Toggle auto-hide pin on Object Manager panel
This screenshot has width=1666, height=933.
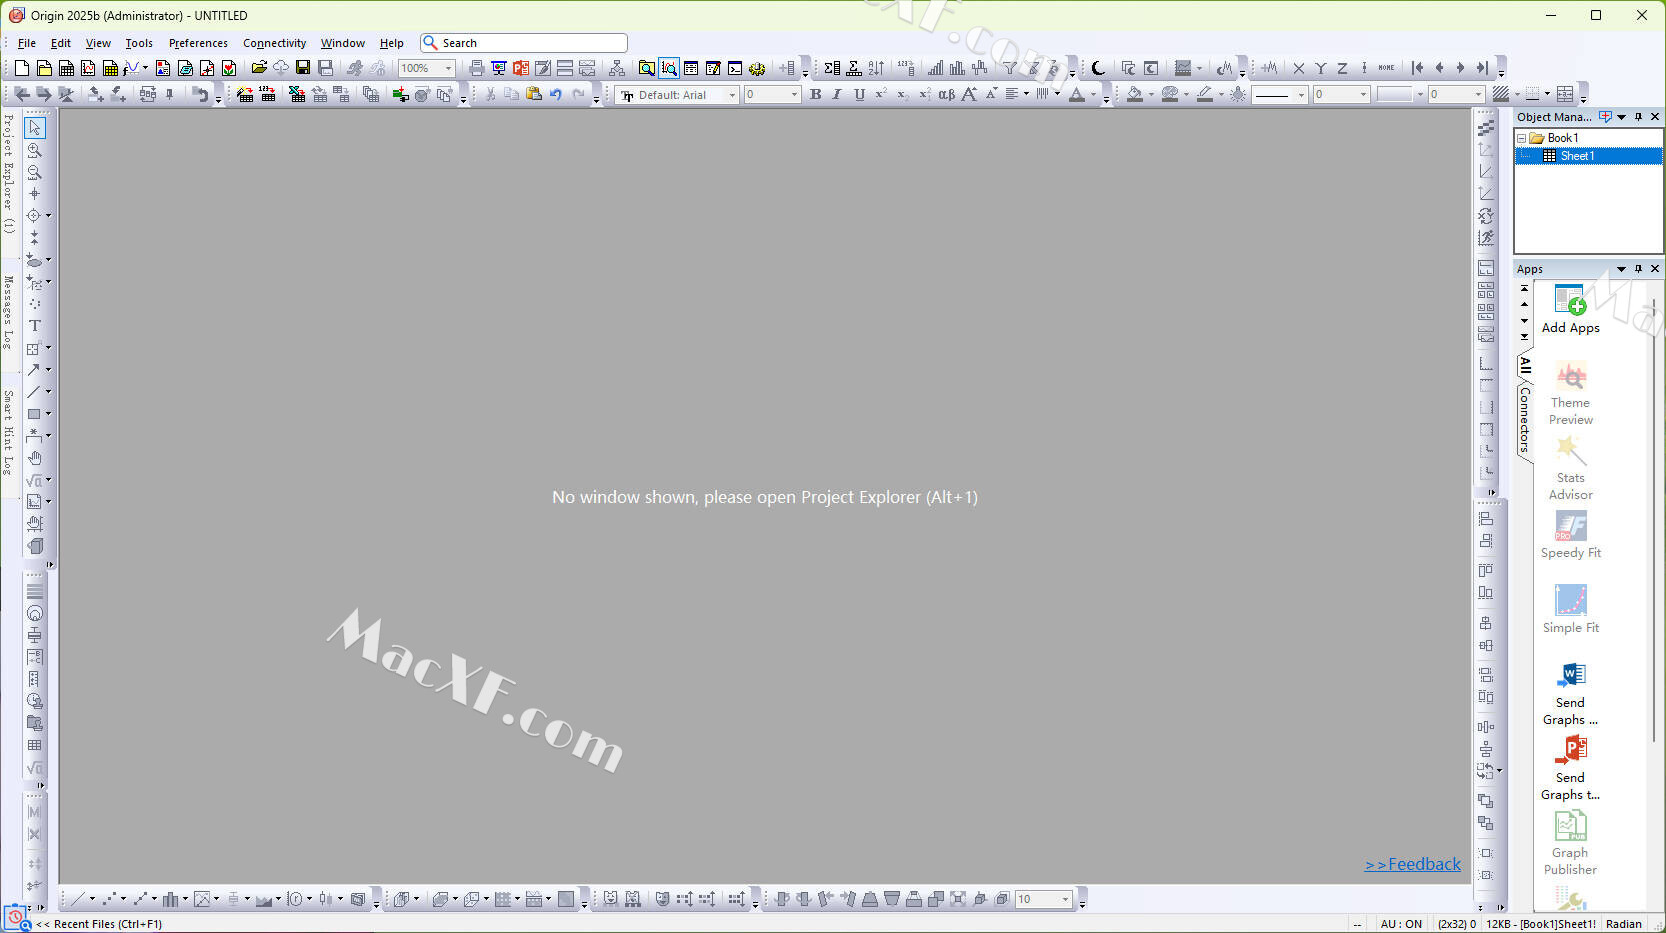coord(1638,117)
